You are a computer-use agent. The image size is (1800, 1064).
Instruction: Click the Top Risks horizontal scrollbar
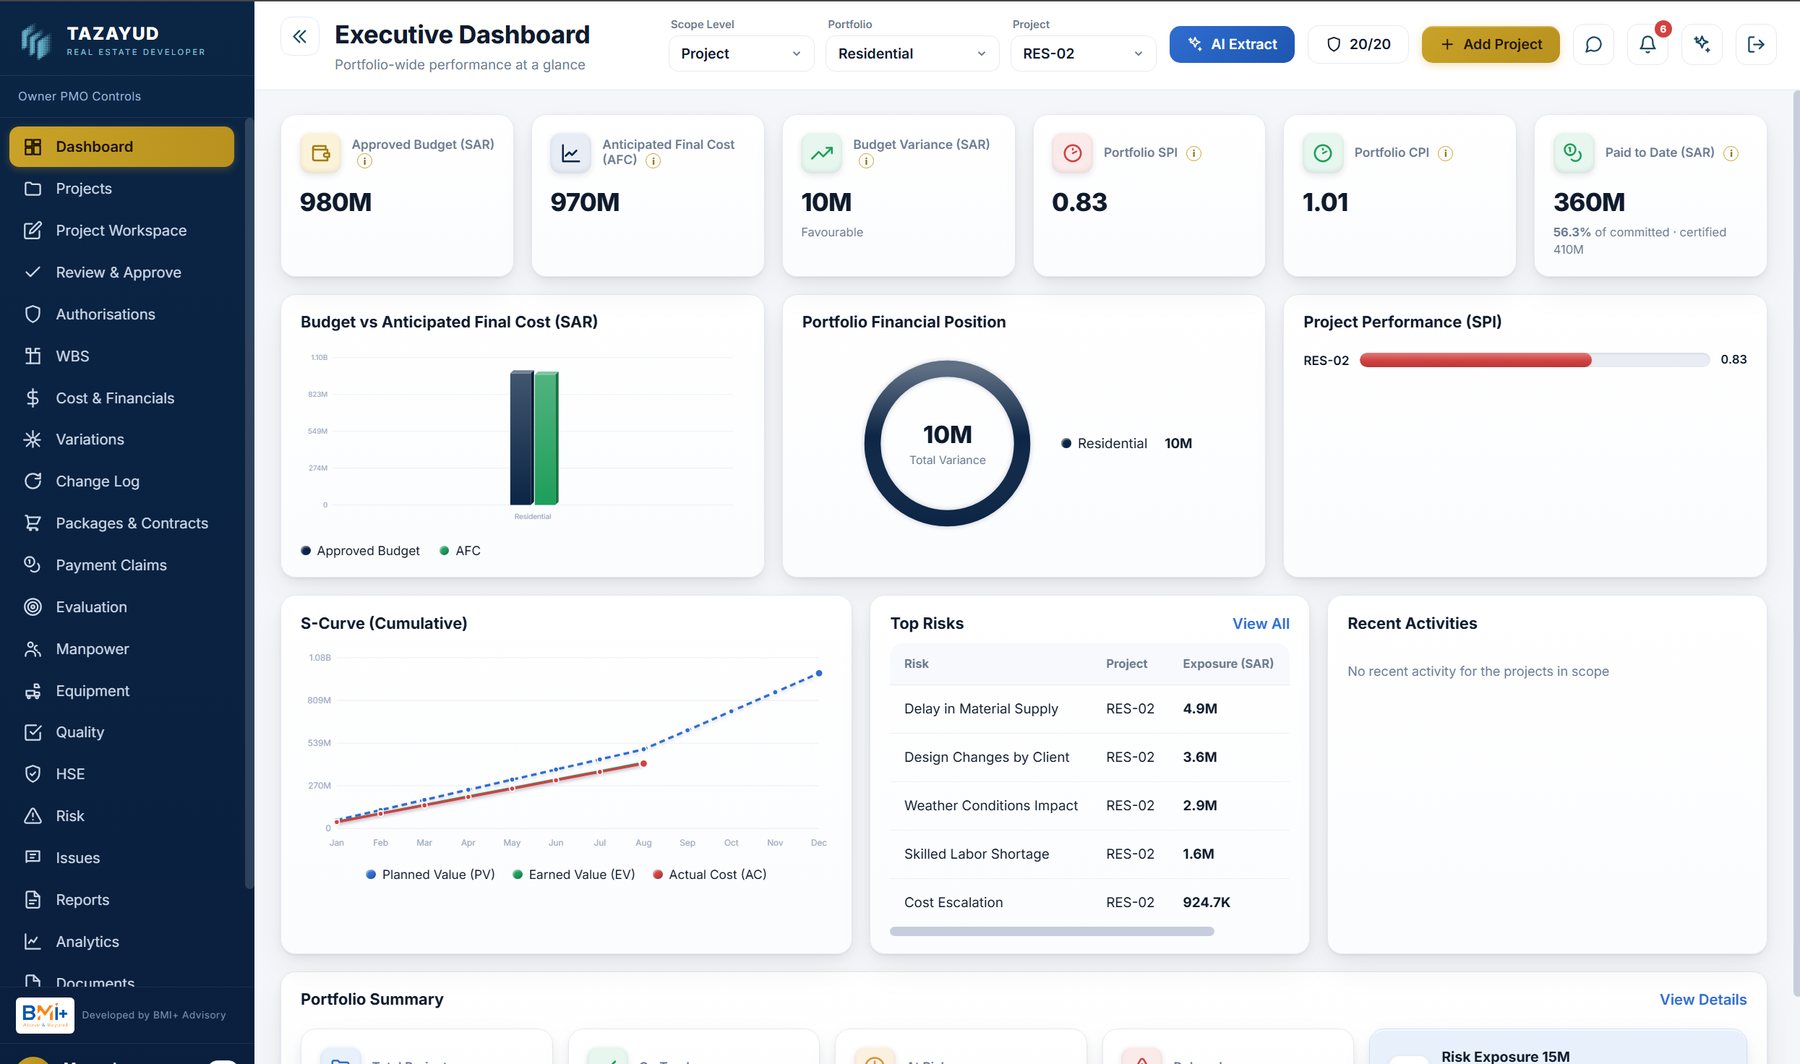click(x=1051, y=931)
